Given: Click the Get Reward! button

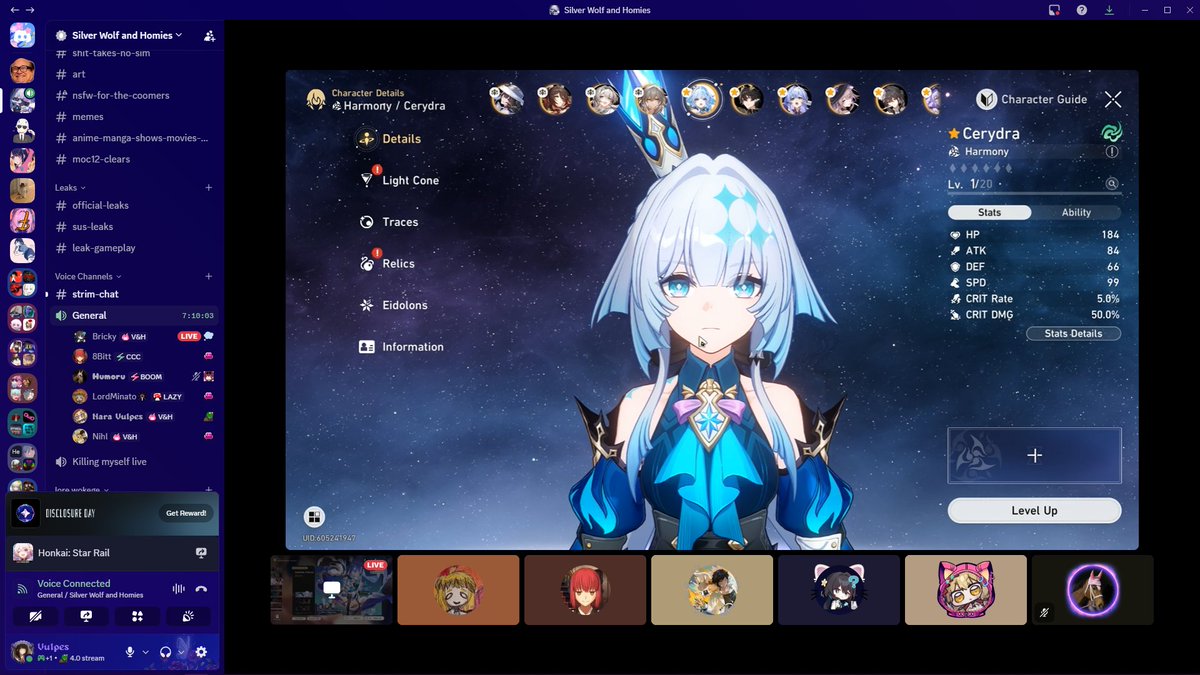Looking at the screenshot, I should coord(186,513).
